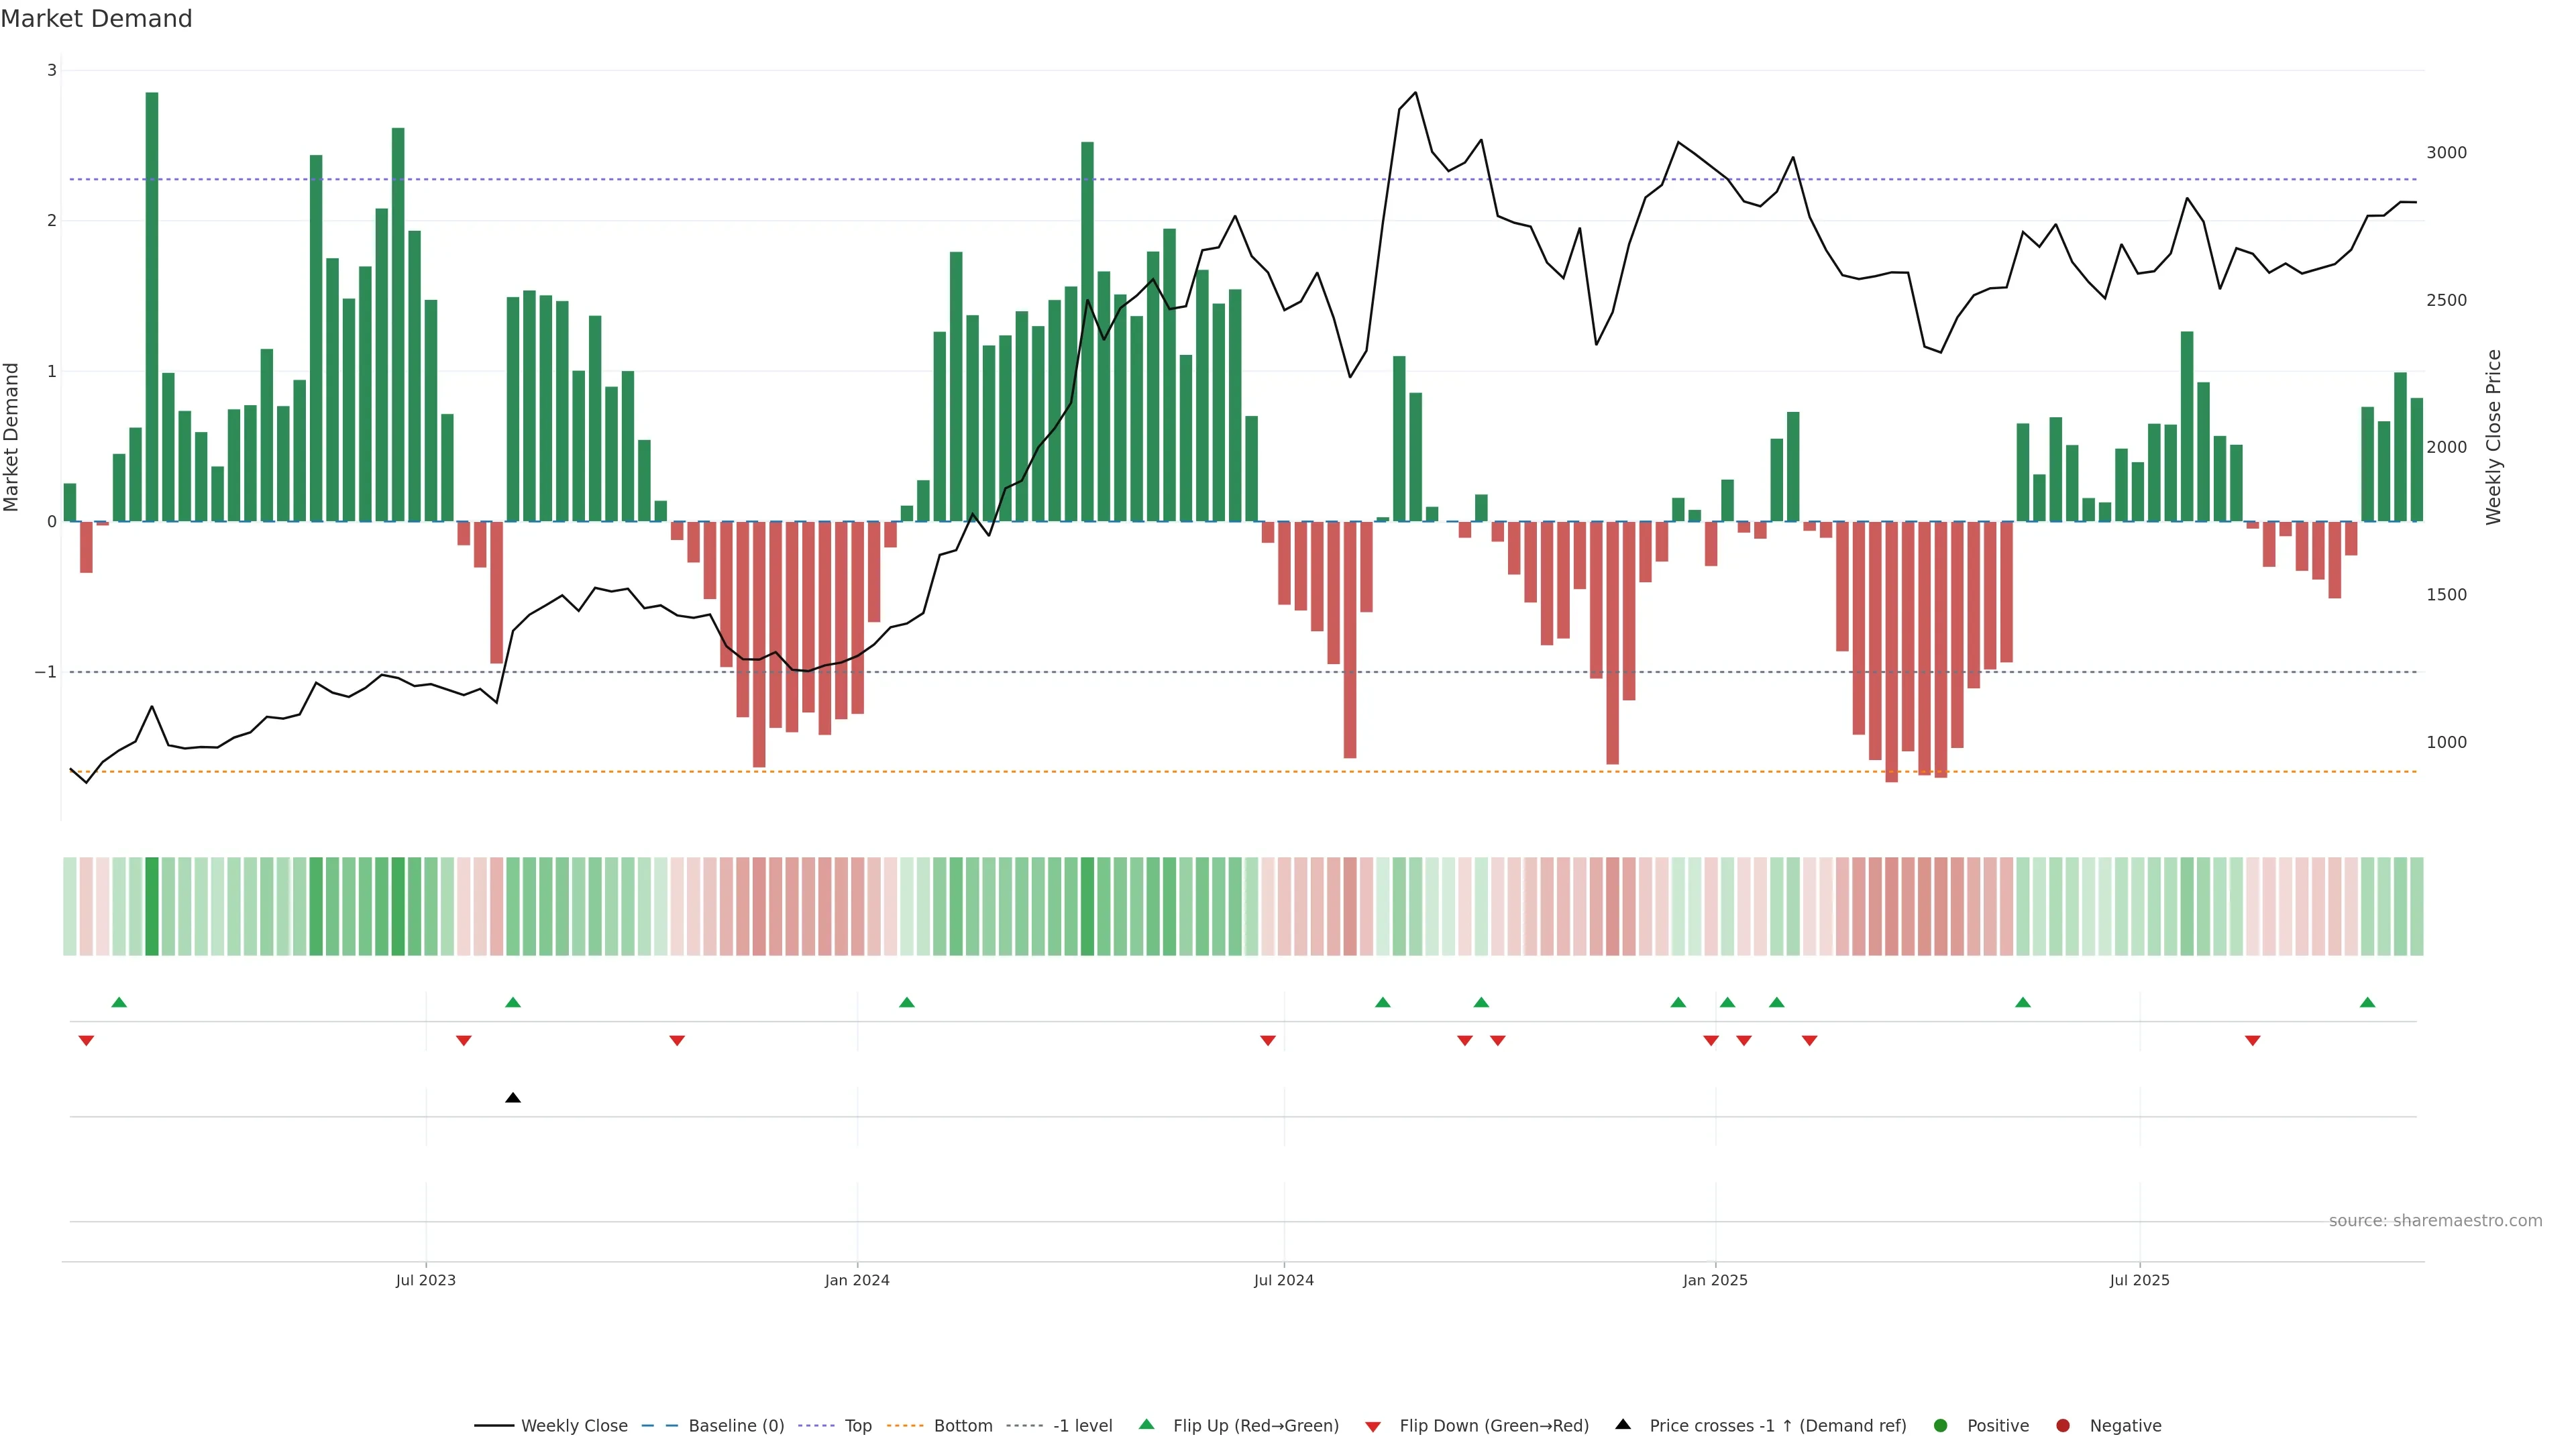
Task: Click the Market Demand chart title
Action: [x=96, y=19]
